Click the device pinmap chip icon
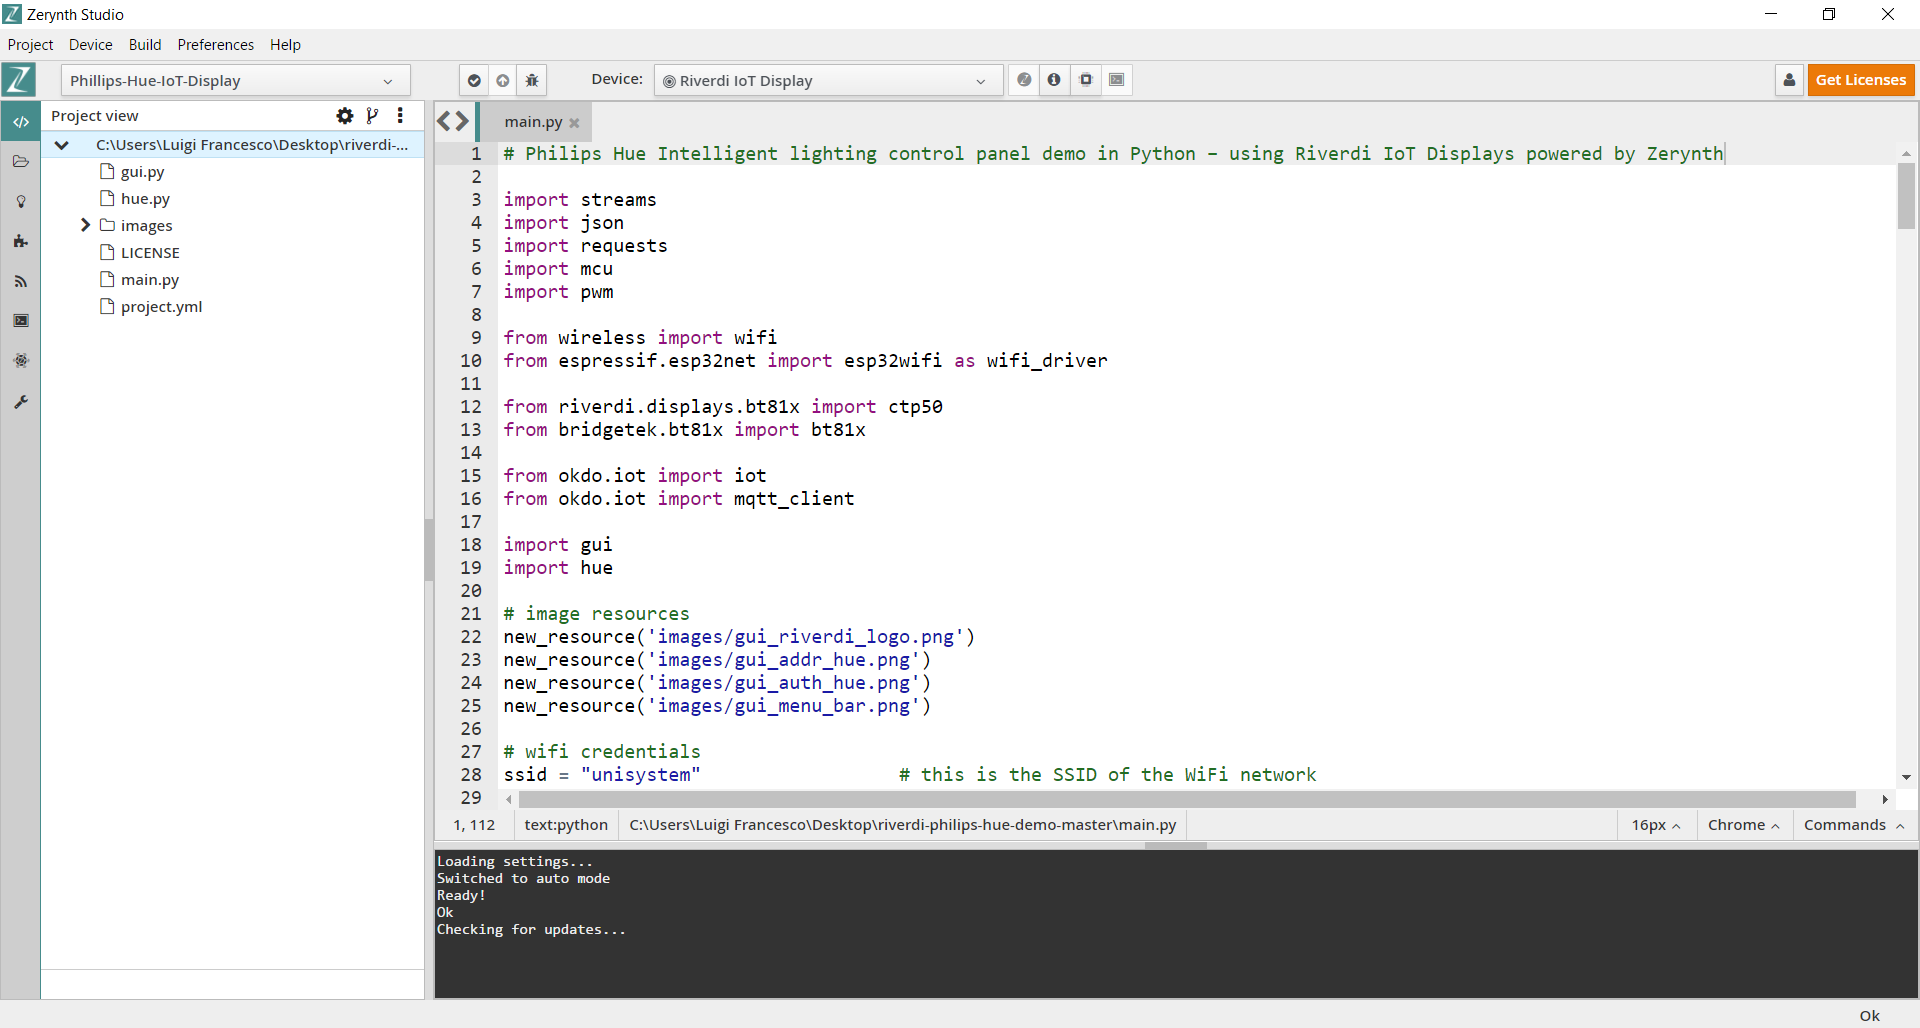 coord(1086,80)
